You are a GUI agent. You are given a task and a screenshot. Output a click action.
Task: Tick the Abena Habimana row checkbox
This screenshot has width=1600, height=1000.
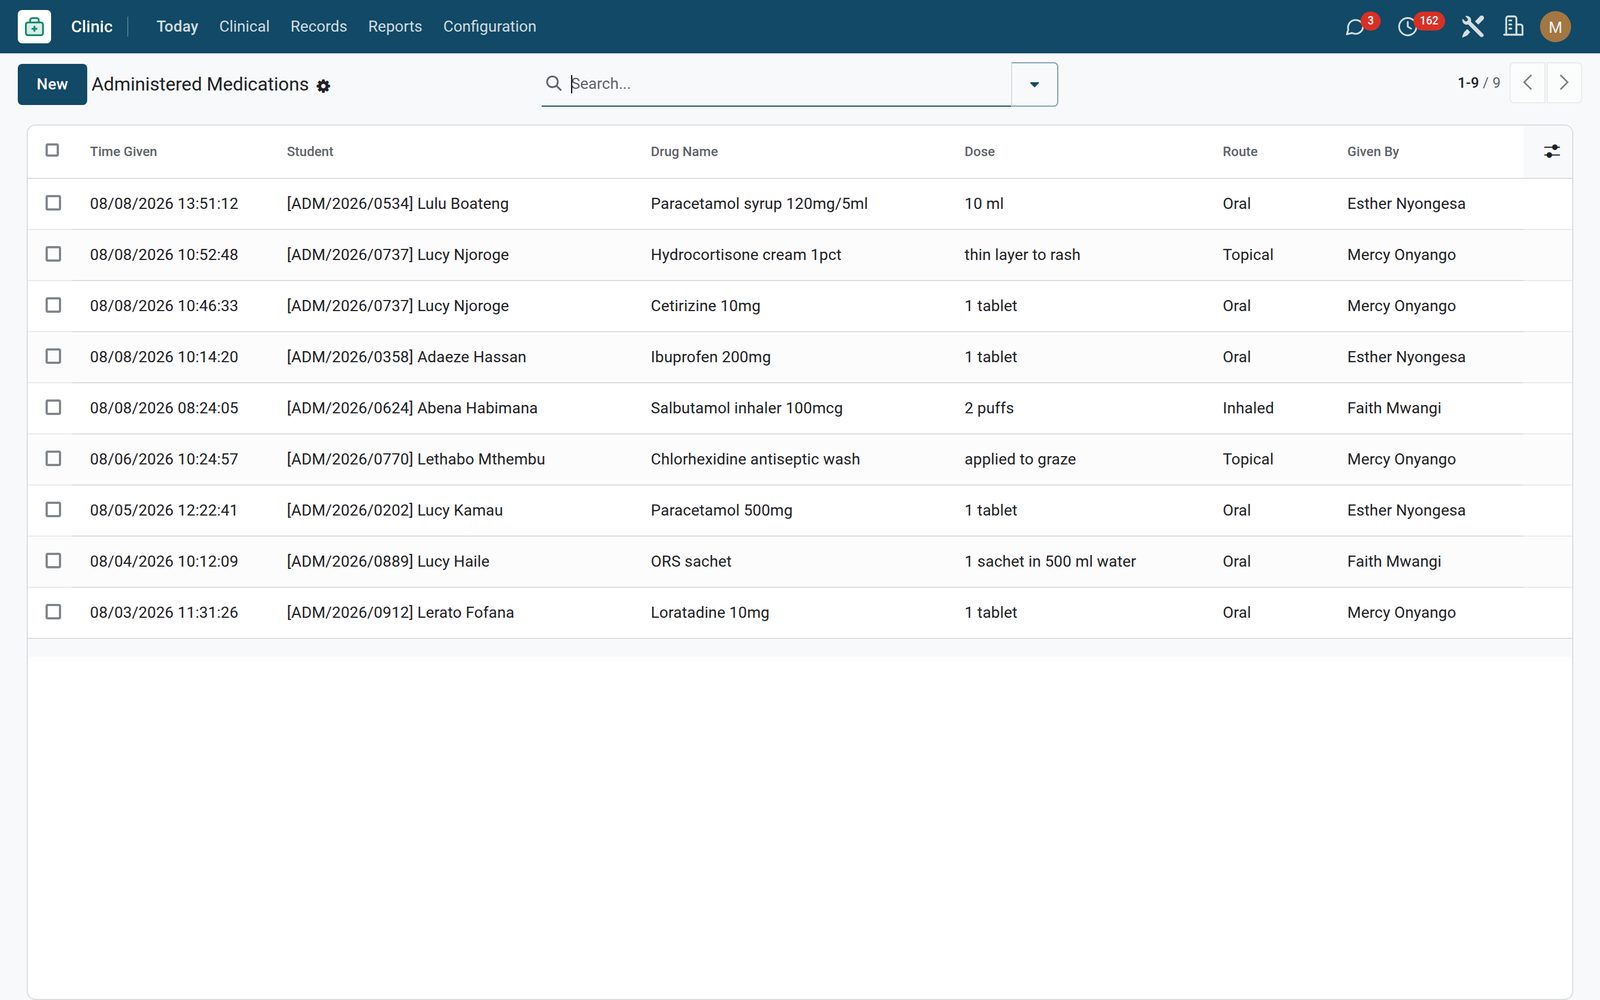(53, 407)
